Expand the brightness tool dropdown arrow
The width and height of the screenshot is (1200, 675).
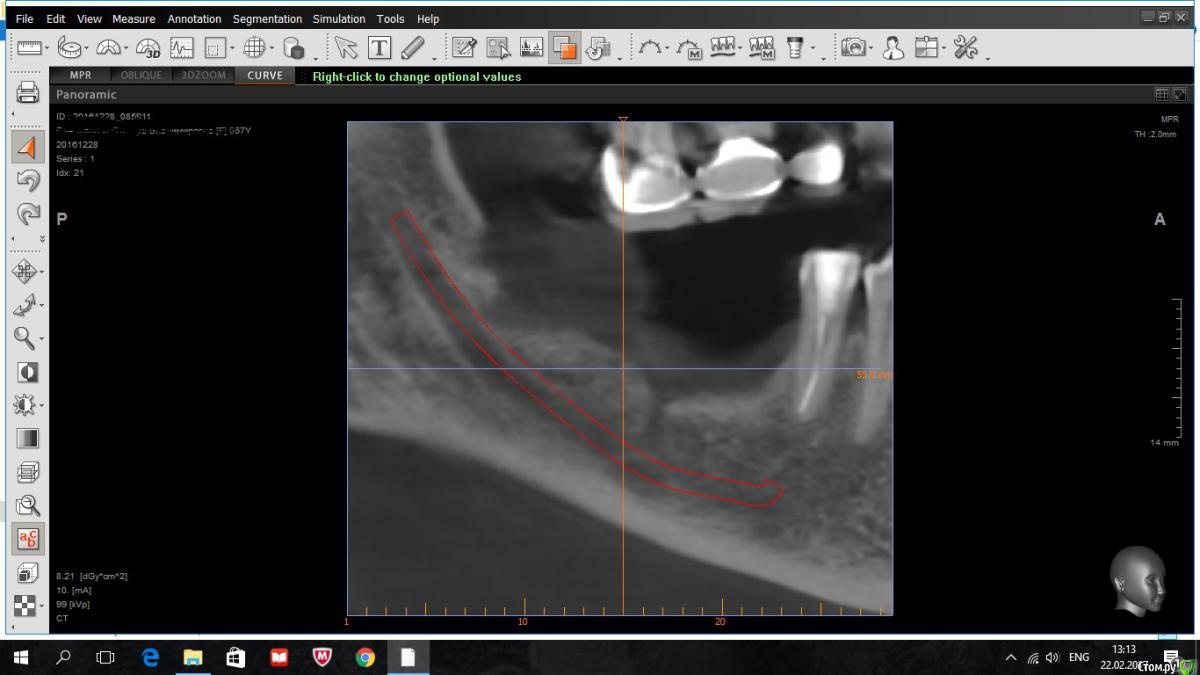(x=43, y=406)
